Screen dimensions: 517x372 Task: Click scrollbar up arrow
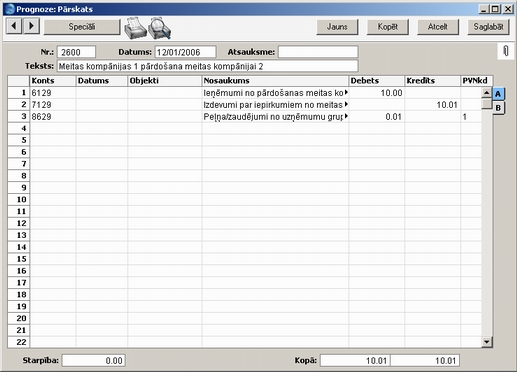coord(487,92)
